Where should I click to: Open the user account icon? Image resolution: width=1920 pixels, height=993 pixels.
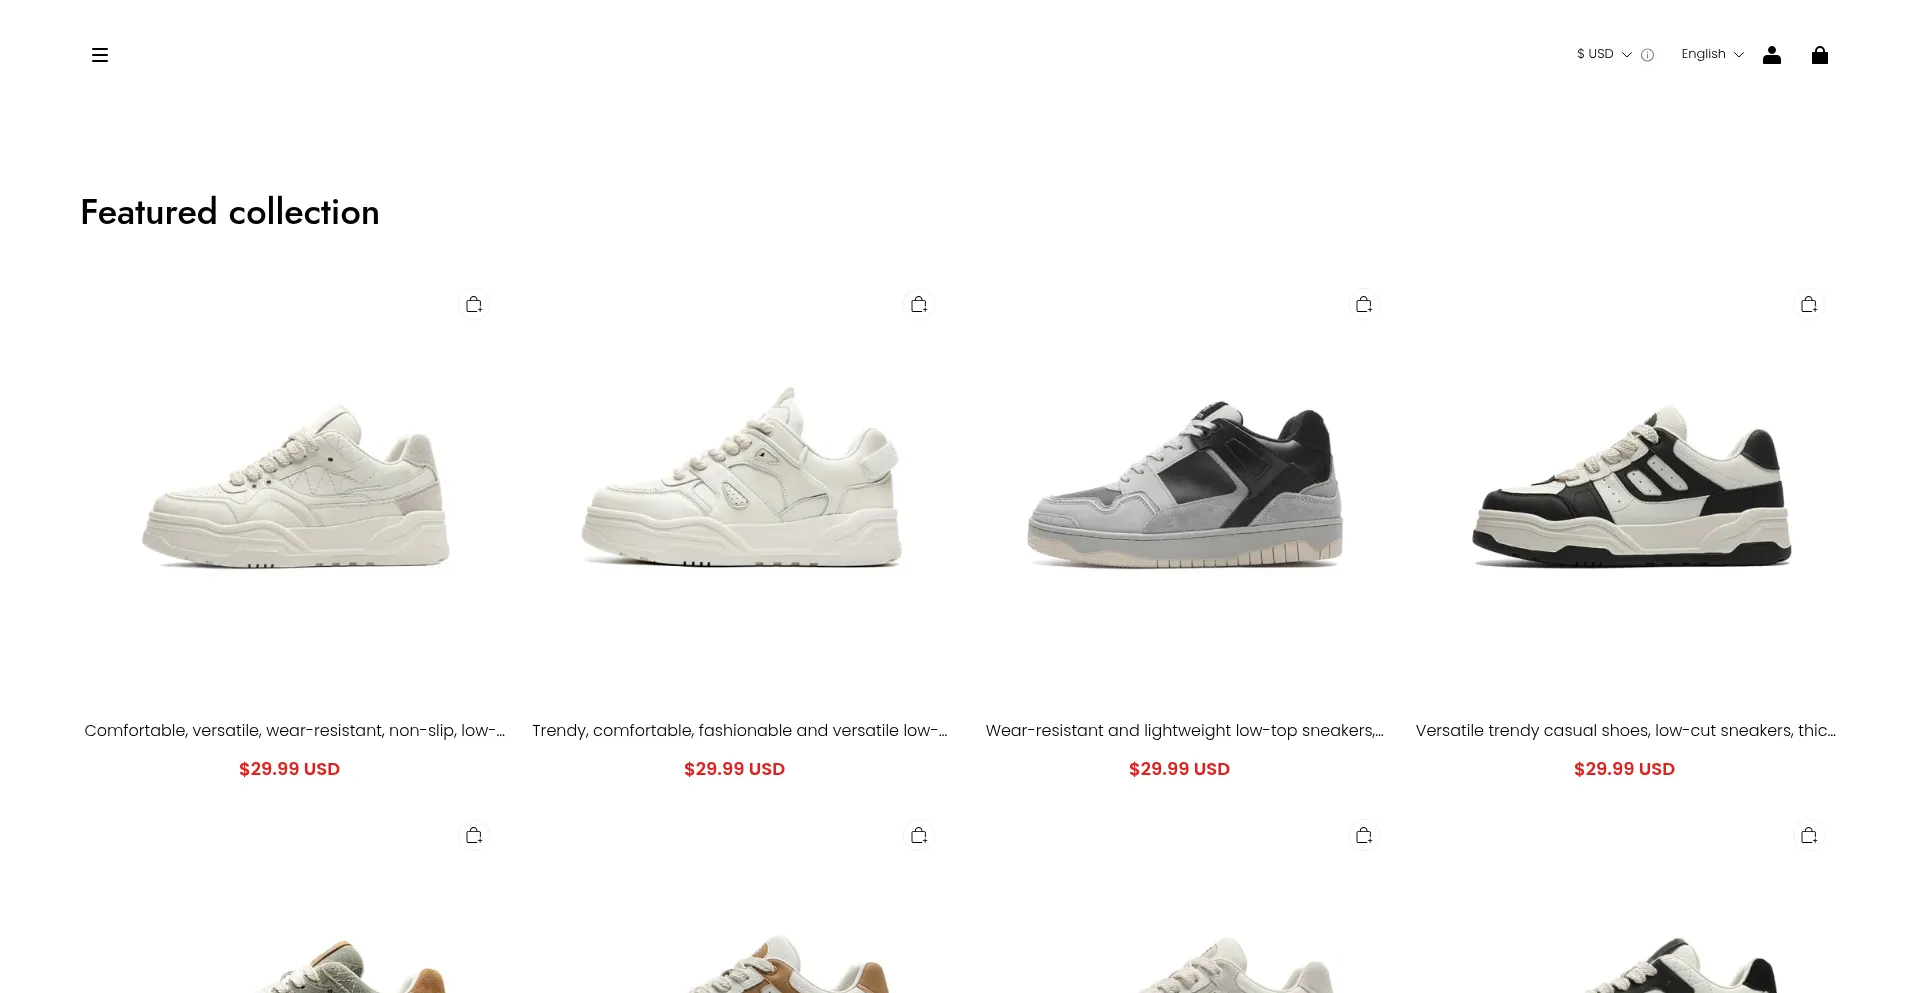point(1772,55)
